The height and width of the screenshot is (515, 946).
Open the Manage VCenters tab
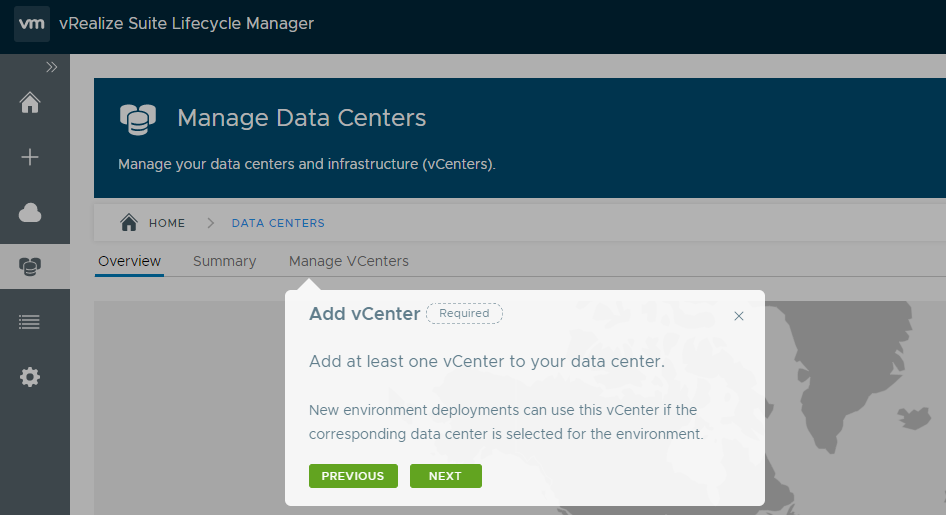coord(349,261)
